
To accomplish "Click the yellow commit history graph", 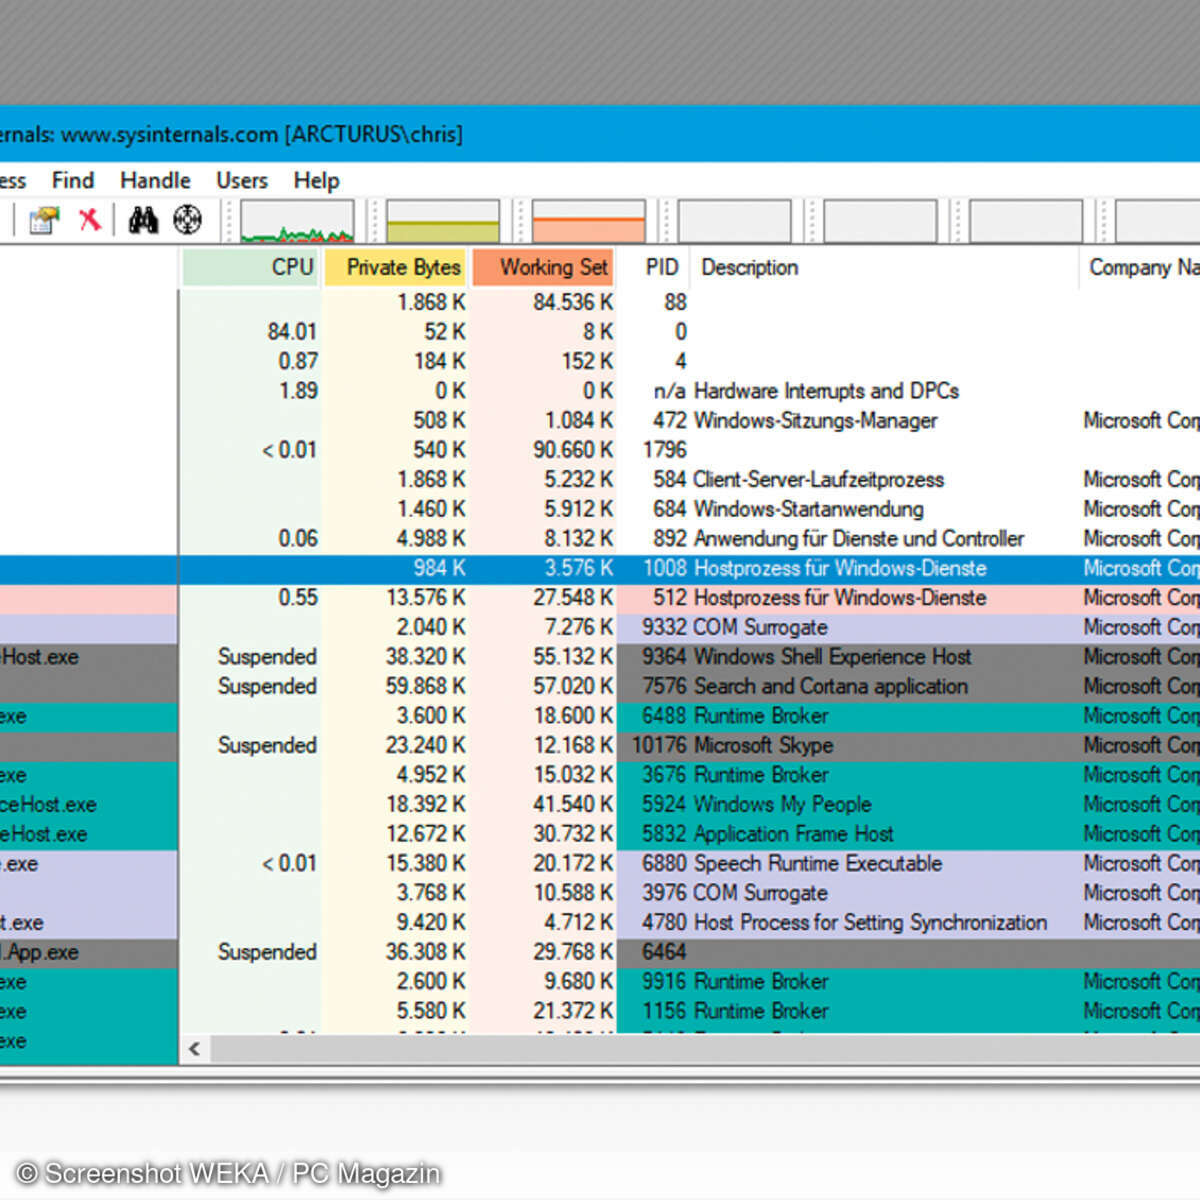I will (443, 221).
